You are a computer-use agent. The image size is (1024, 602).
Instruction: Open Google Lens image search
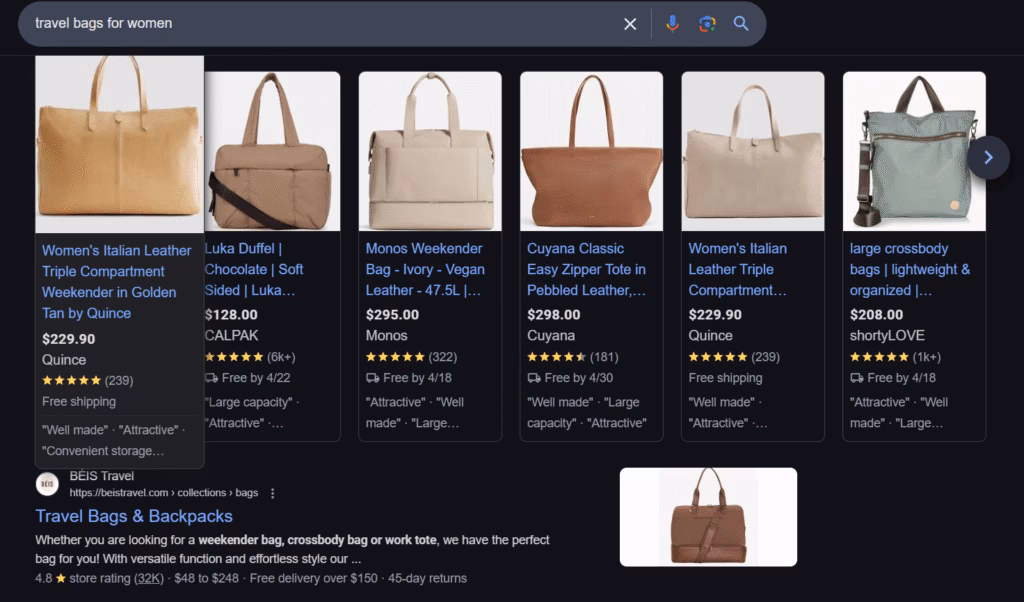pos(707,24)
